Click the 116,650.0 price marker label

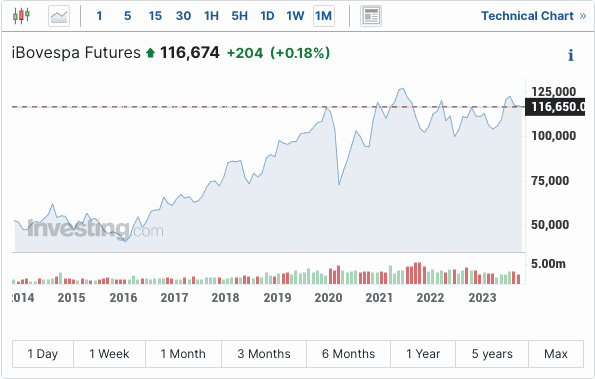[x=556, y=107]
